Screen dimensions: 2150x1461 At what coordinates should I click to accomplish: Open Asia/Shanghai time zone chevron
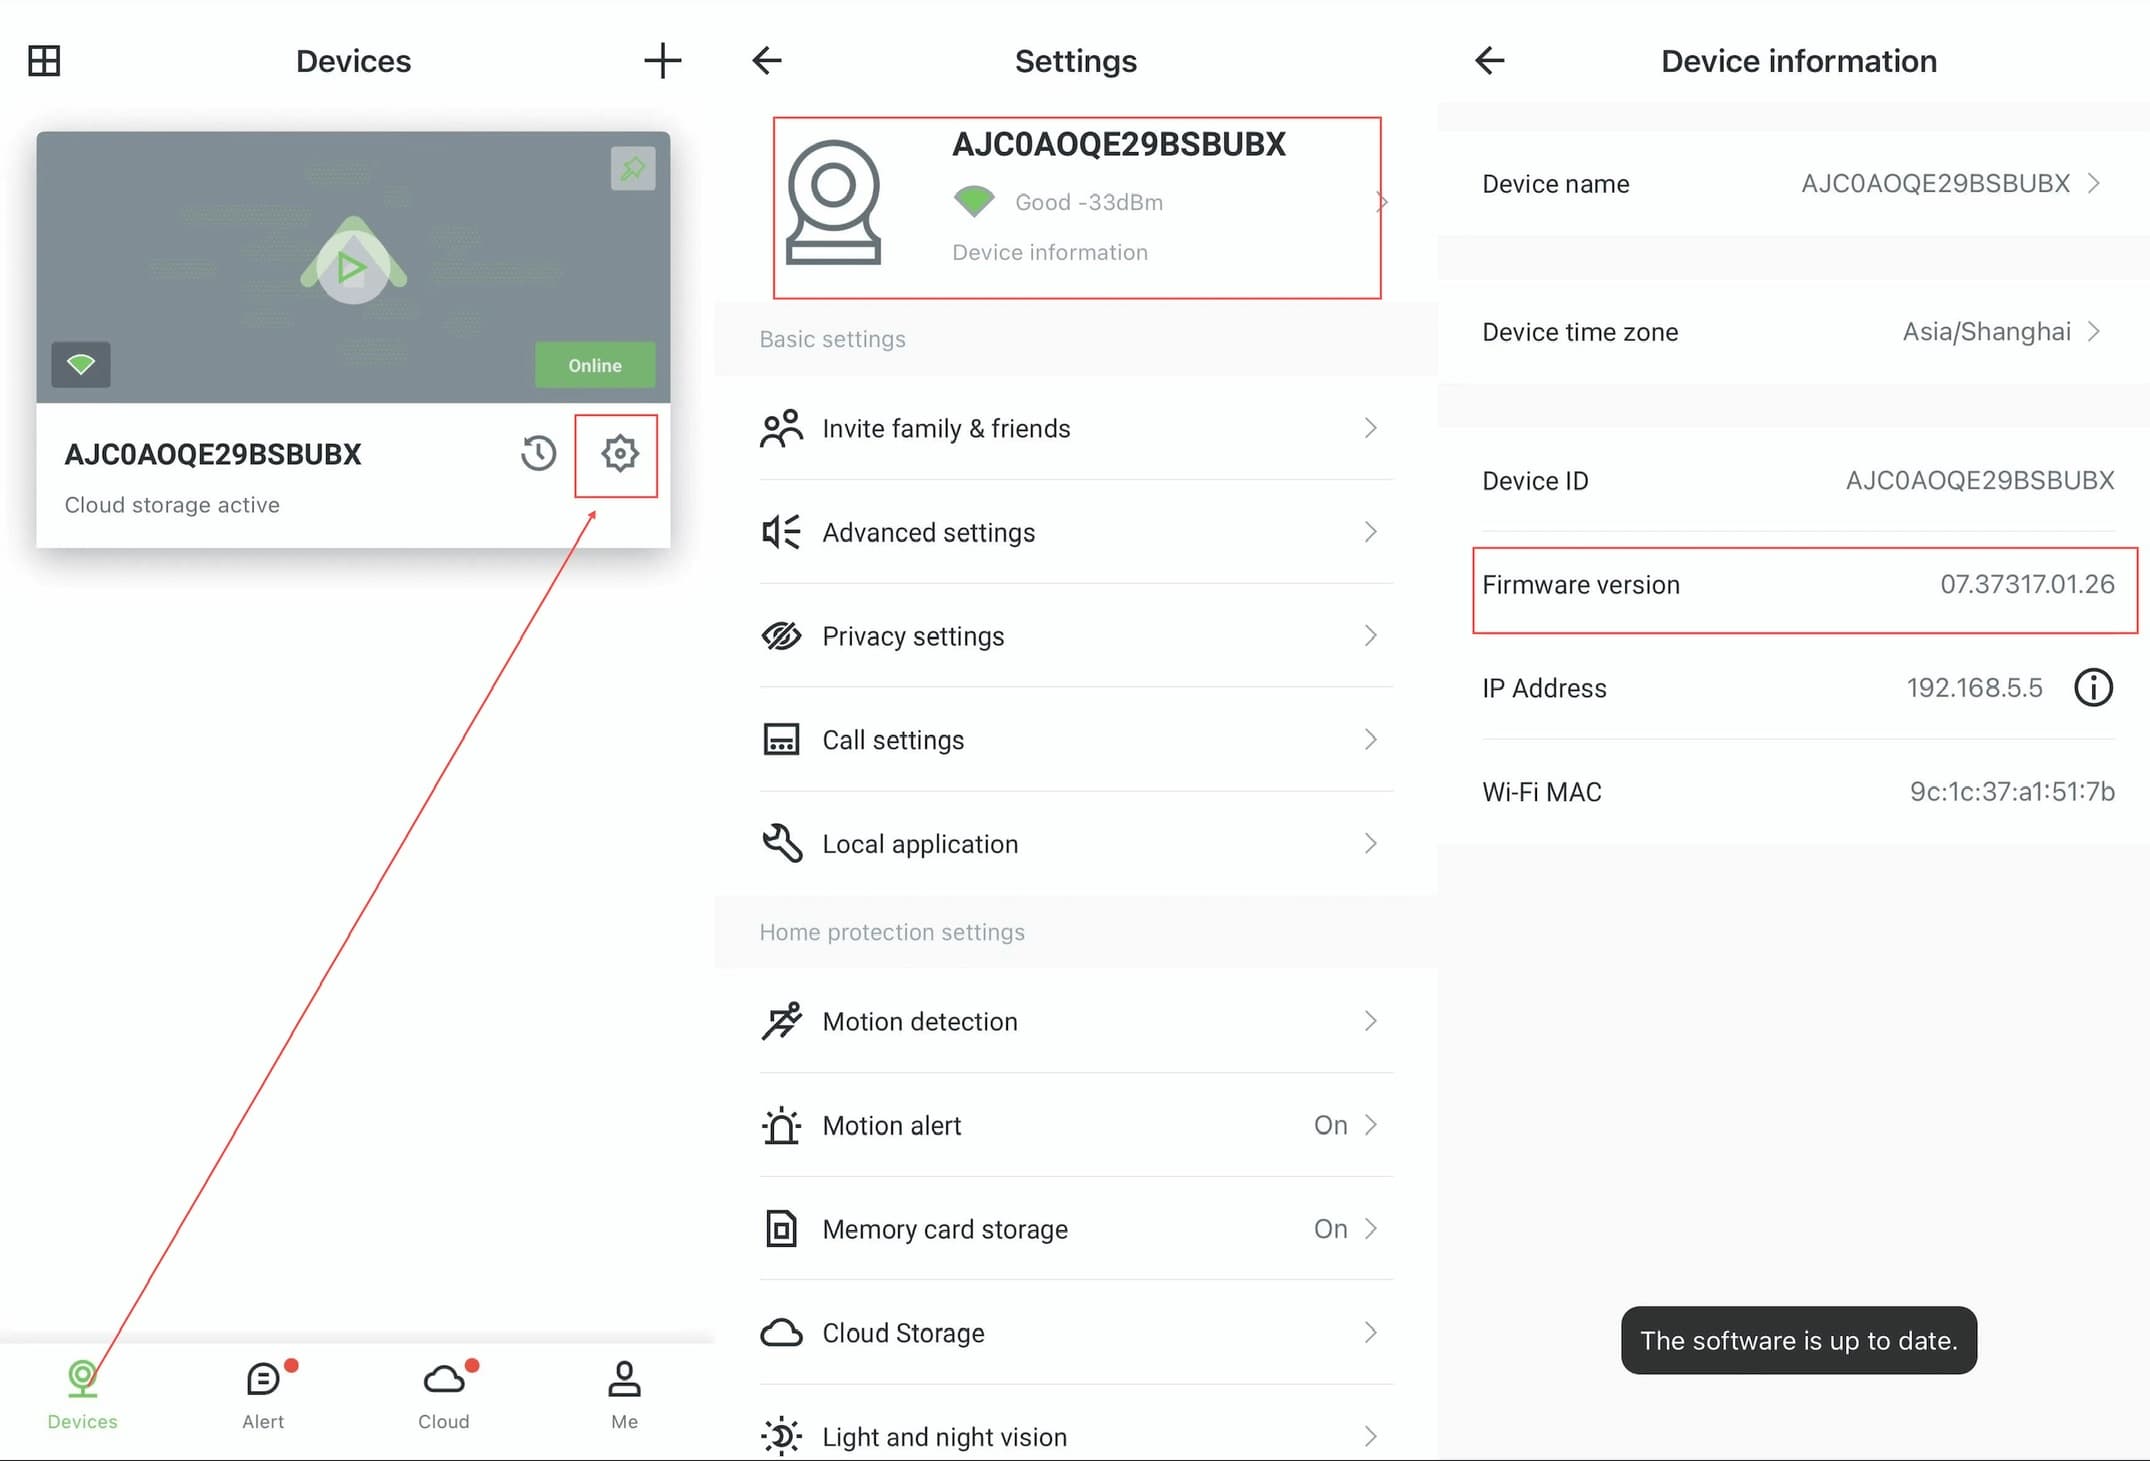pos(2094,332)
